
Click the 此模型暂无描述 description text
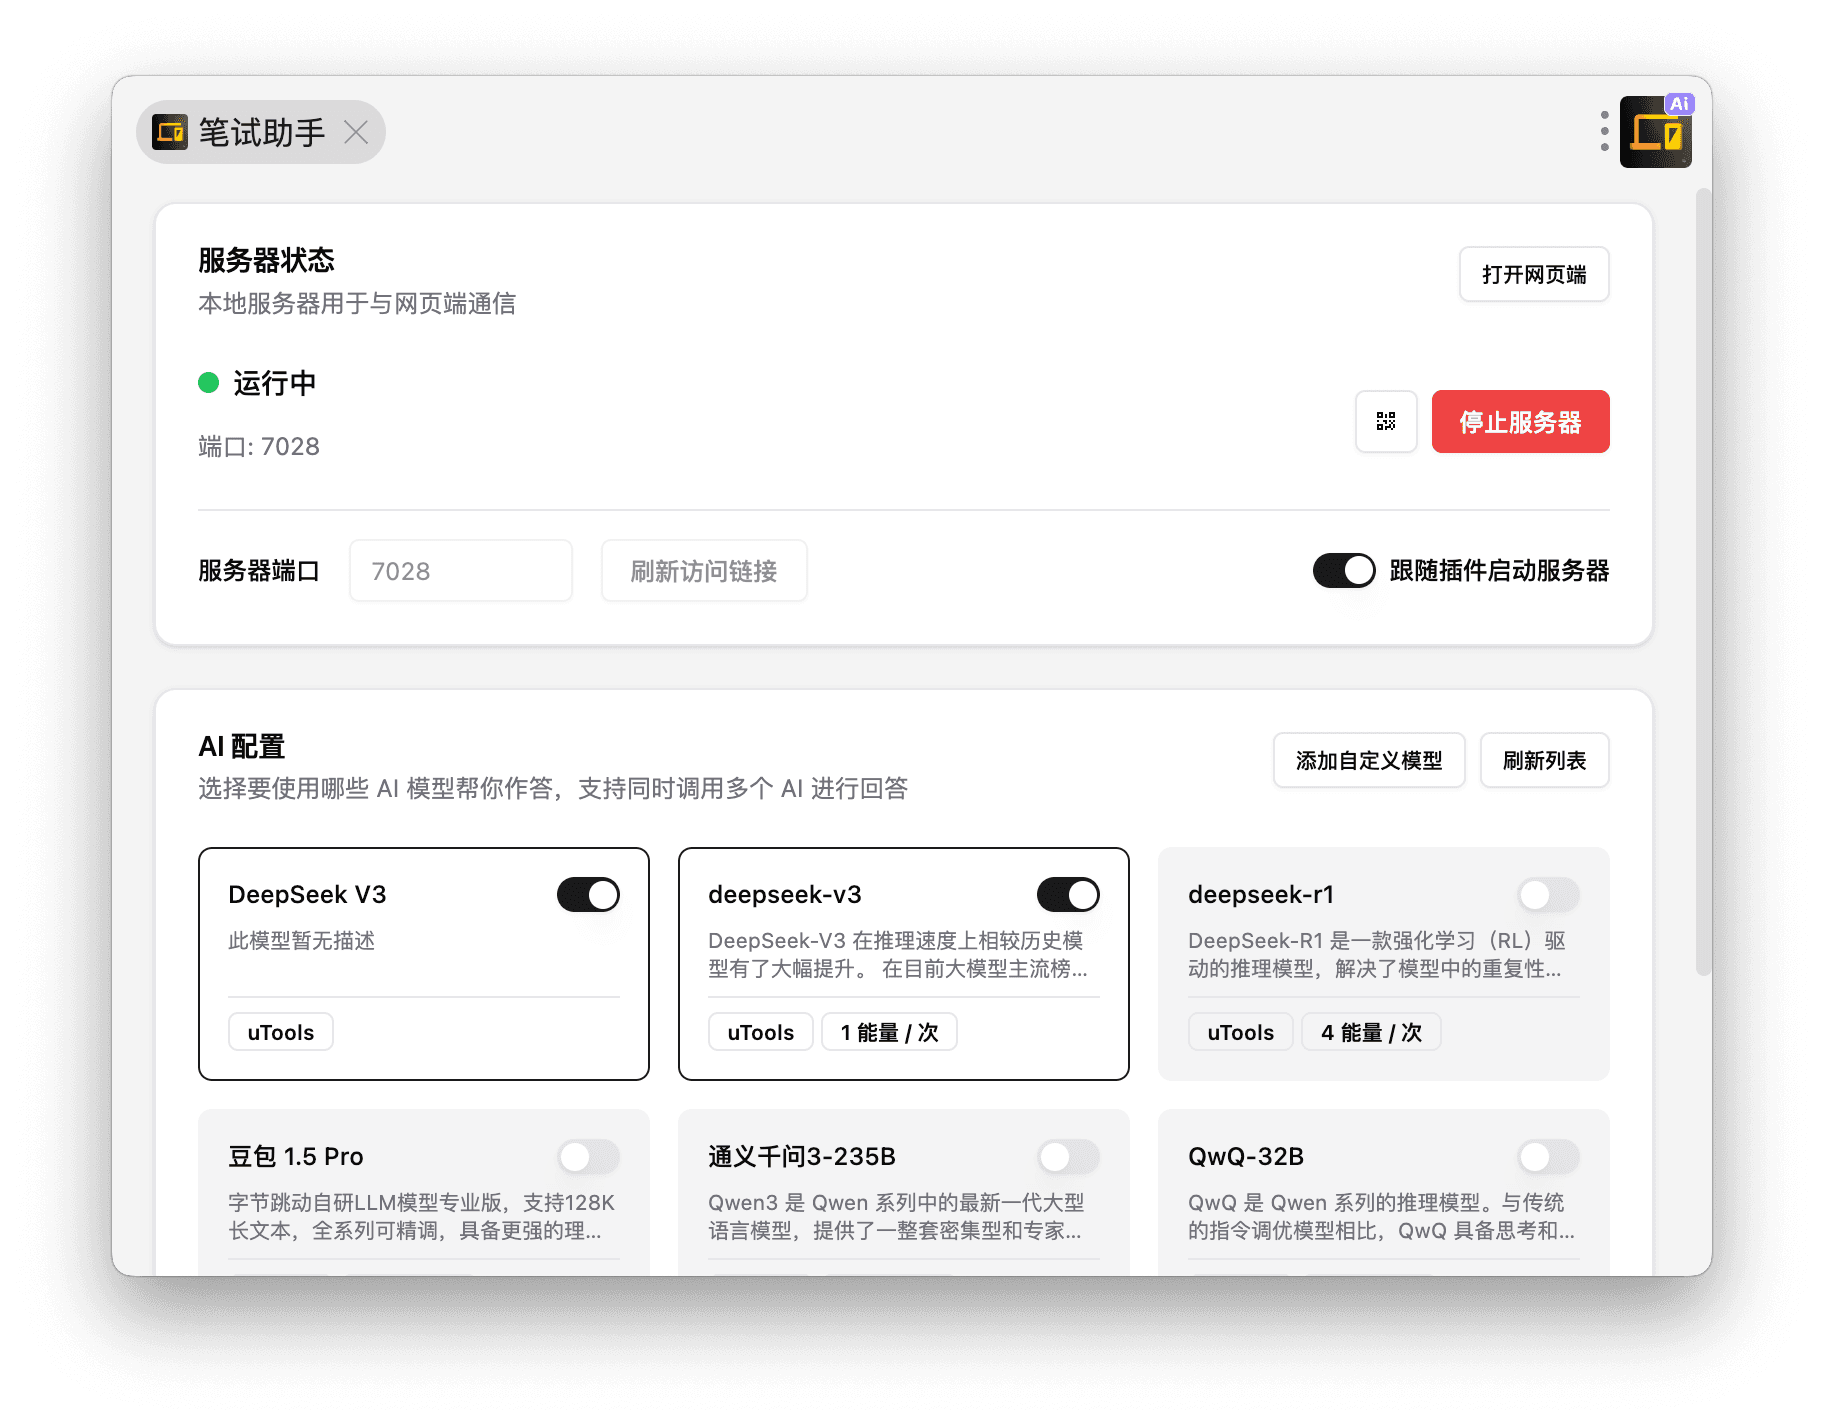[302, 940]
